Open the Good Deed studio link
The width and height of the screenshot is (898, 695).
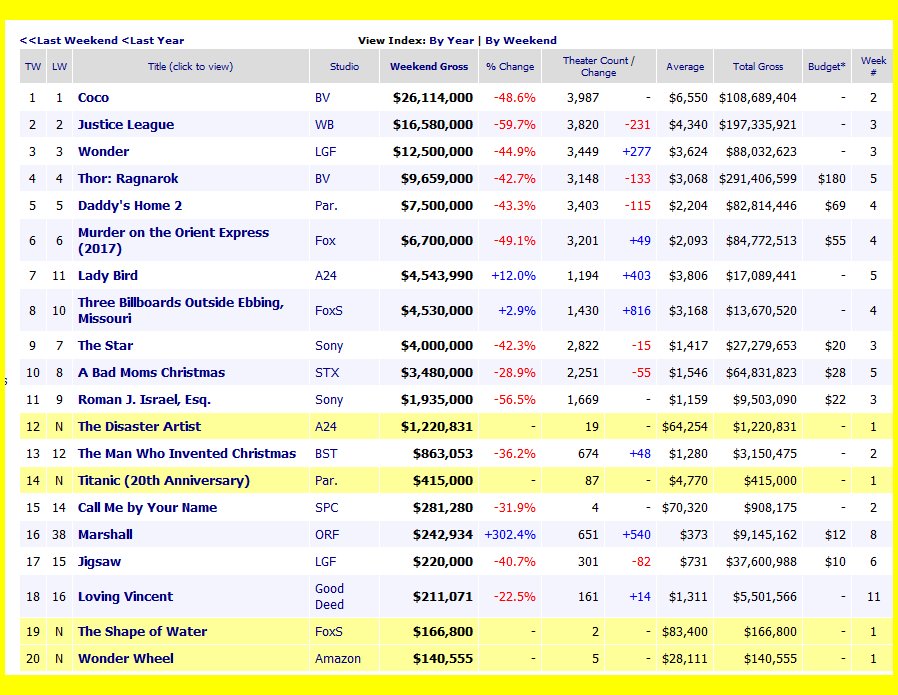pos(329,597)
